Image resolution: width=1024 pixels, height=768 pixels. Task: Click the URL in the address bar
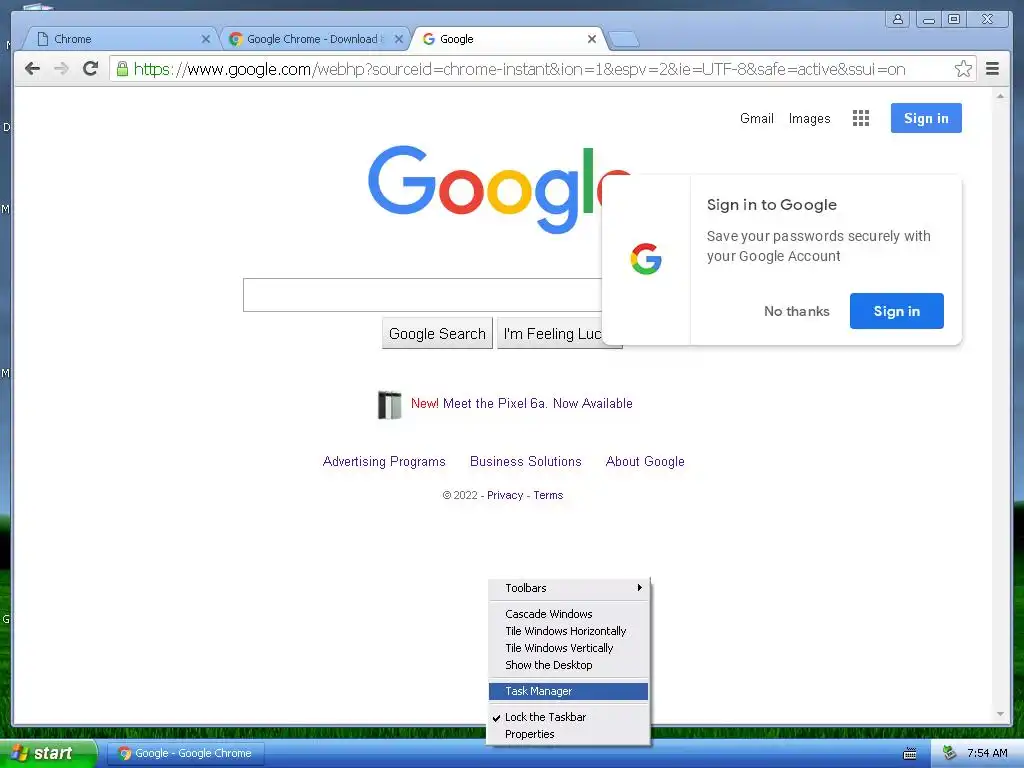click(519, 69)
